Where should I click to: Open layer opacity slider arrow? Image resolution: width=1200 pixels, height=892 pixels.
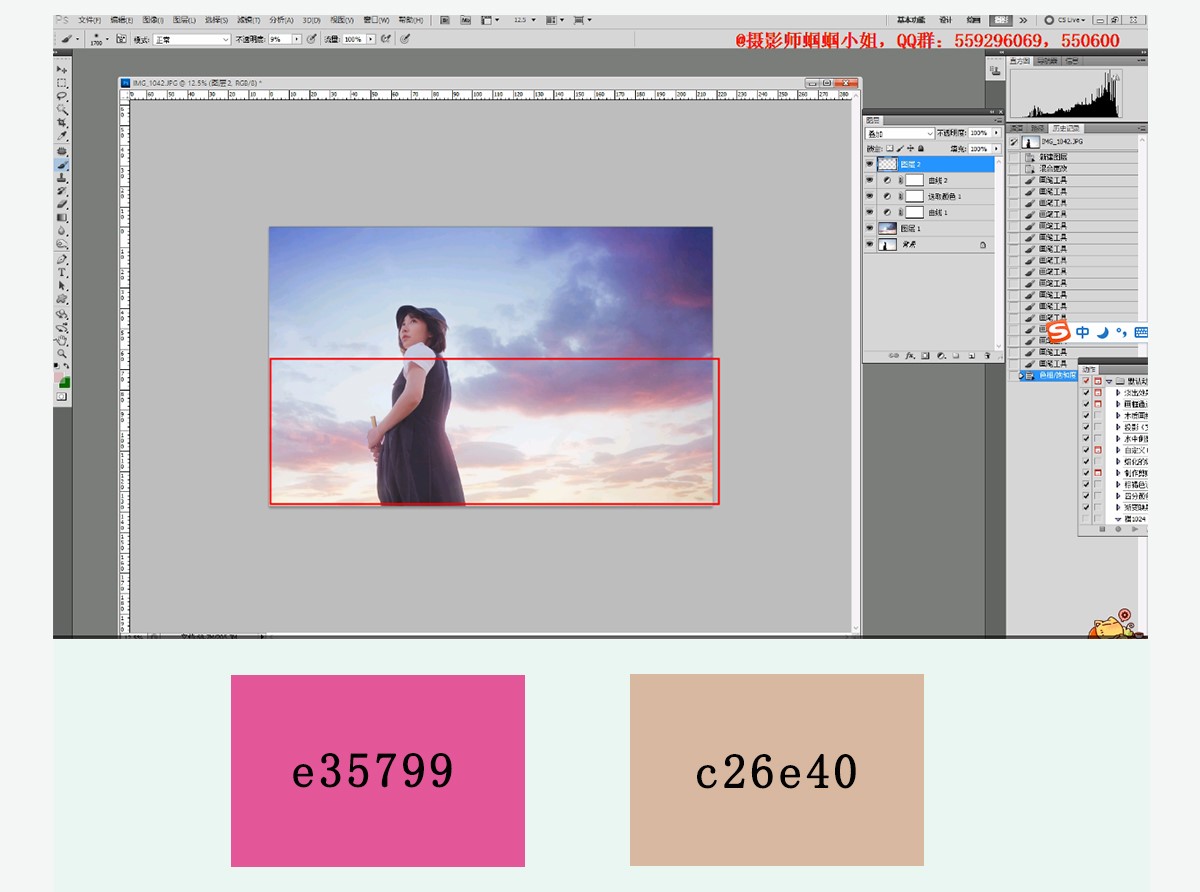[x=996, y=133]
